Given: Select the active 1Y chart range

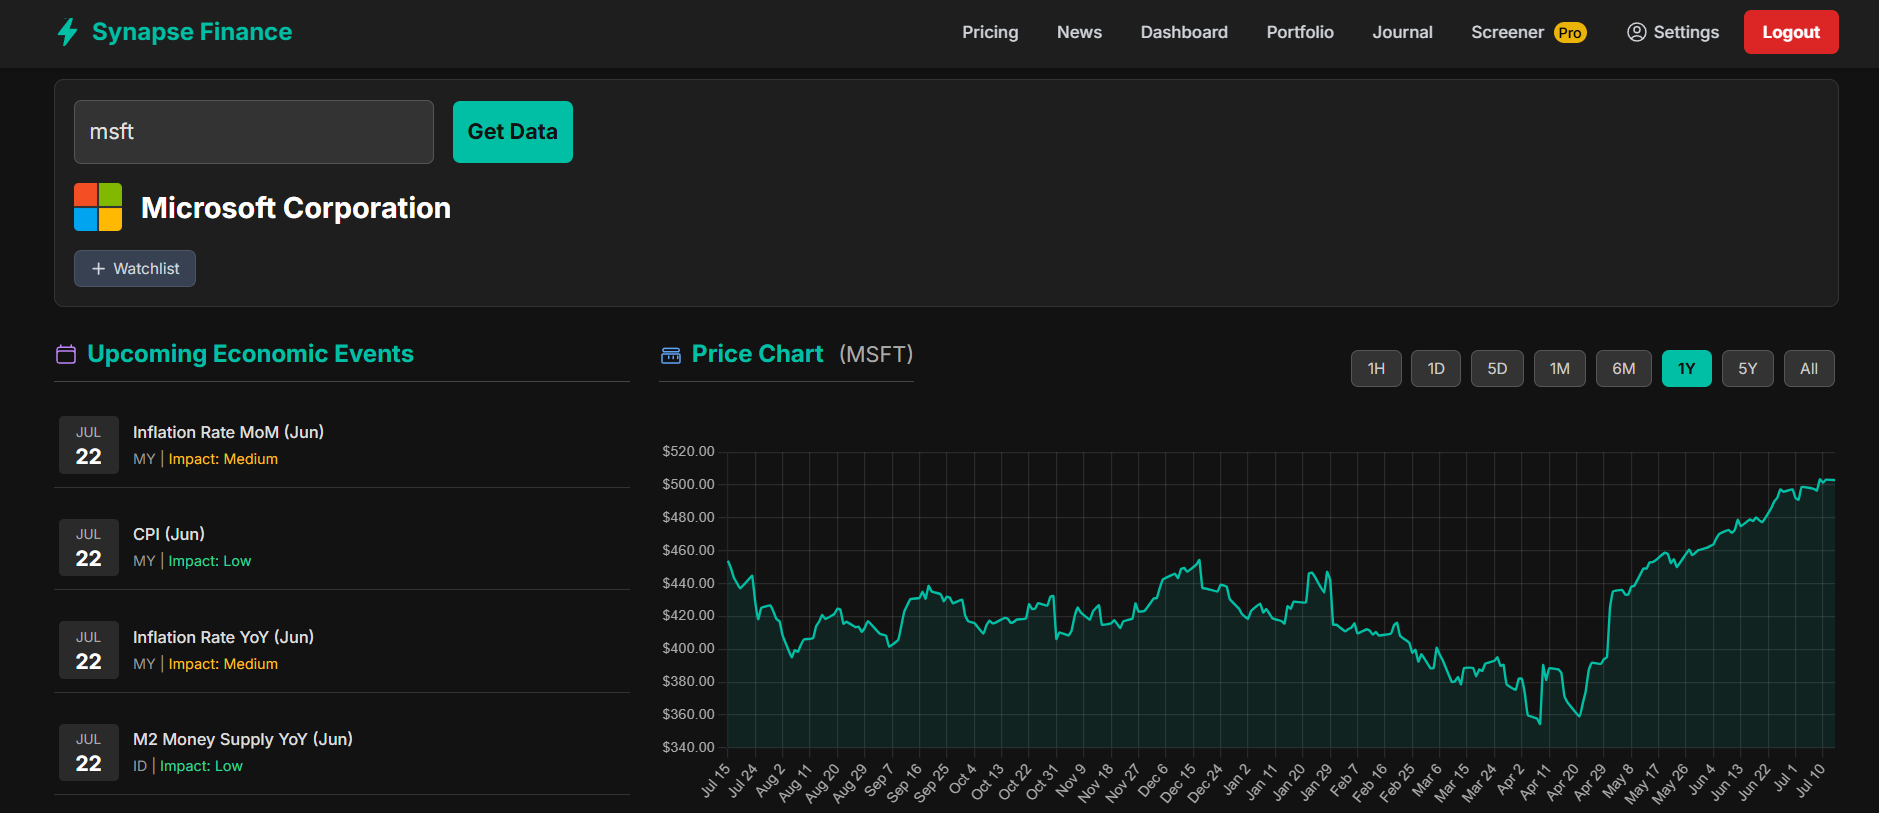Looking at the screenshot, I should (x=1687, y=369).
